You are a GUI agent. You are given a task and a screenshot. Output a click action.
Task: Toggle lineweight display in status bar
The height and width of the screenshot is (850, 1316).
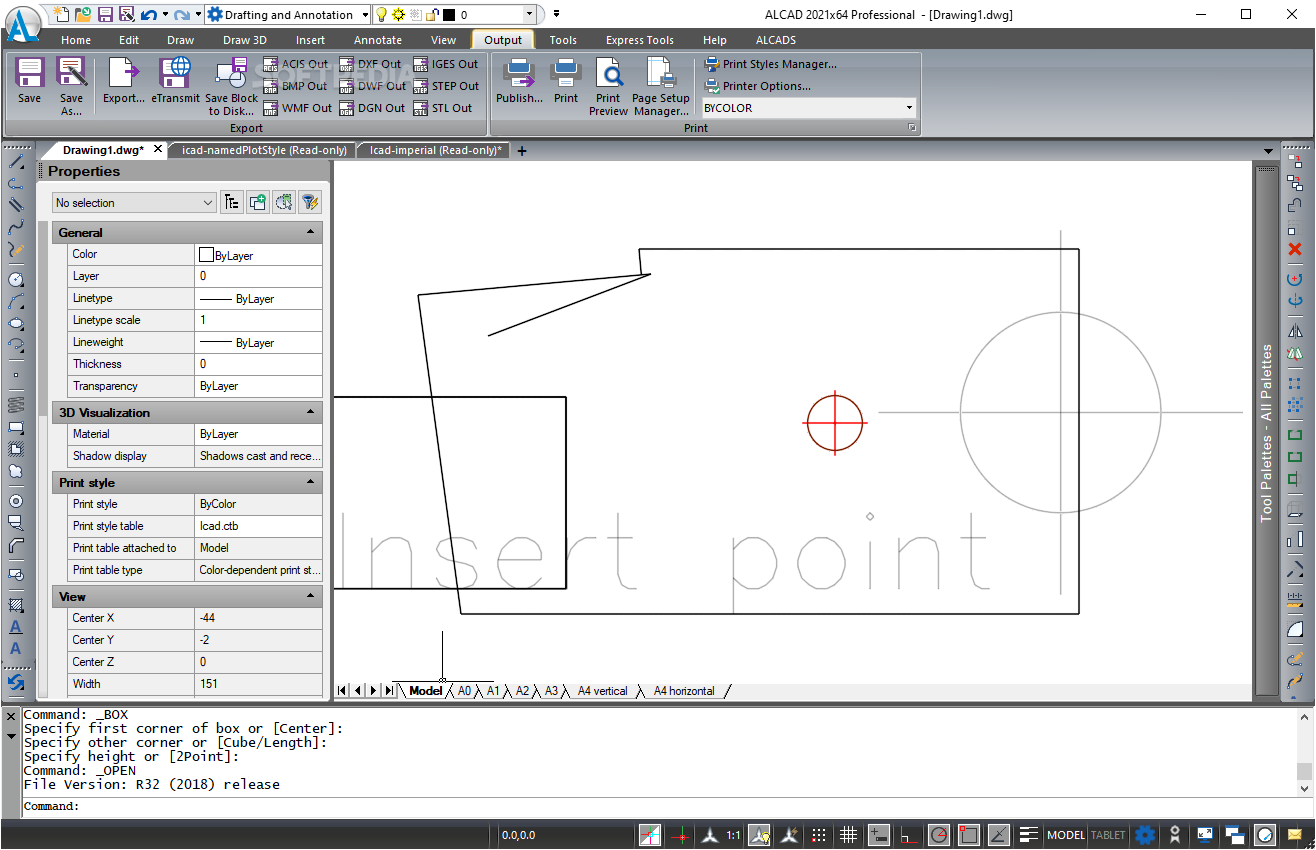(x=1028, y=835)
